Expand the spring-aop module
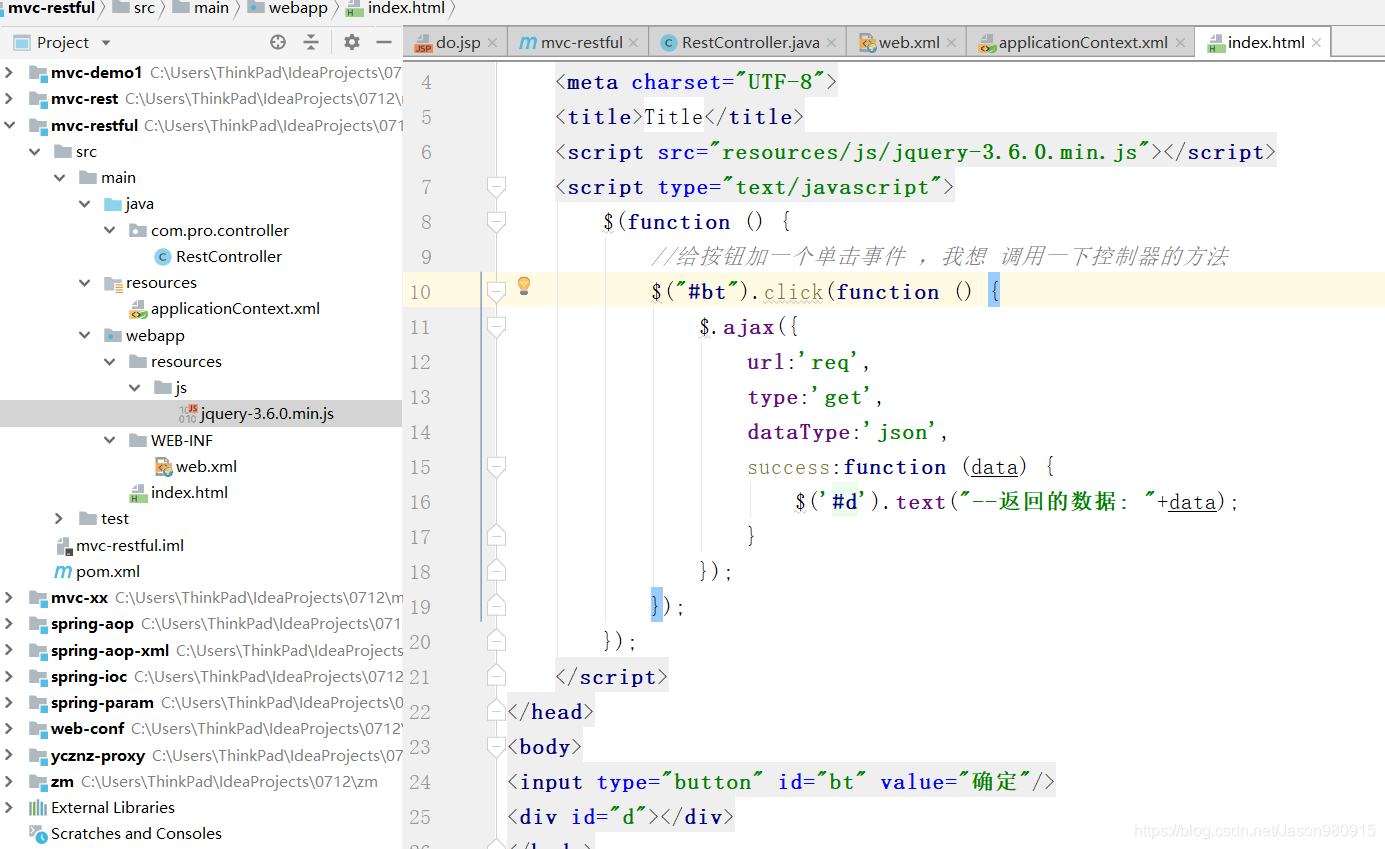This screenshot has height=849, width=1385. pos(9,624)
